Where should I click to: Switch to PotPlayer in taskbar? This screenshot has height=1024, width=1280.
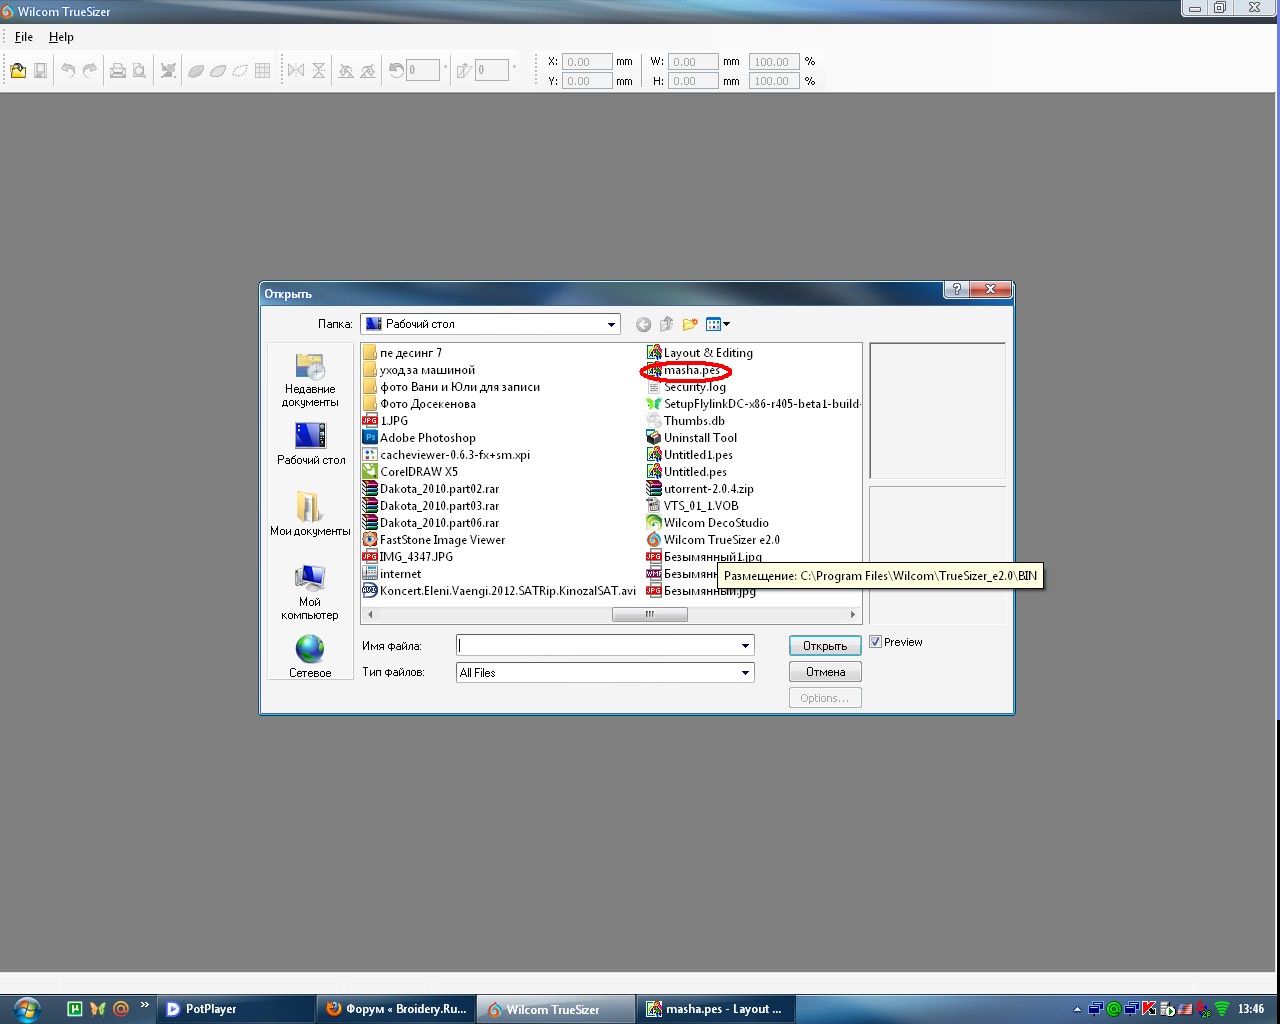tap(236, 1009)
